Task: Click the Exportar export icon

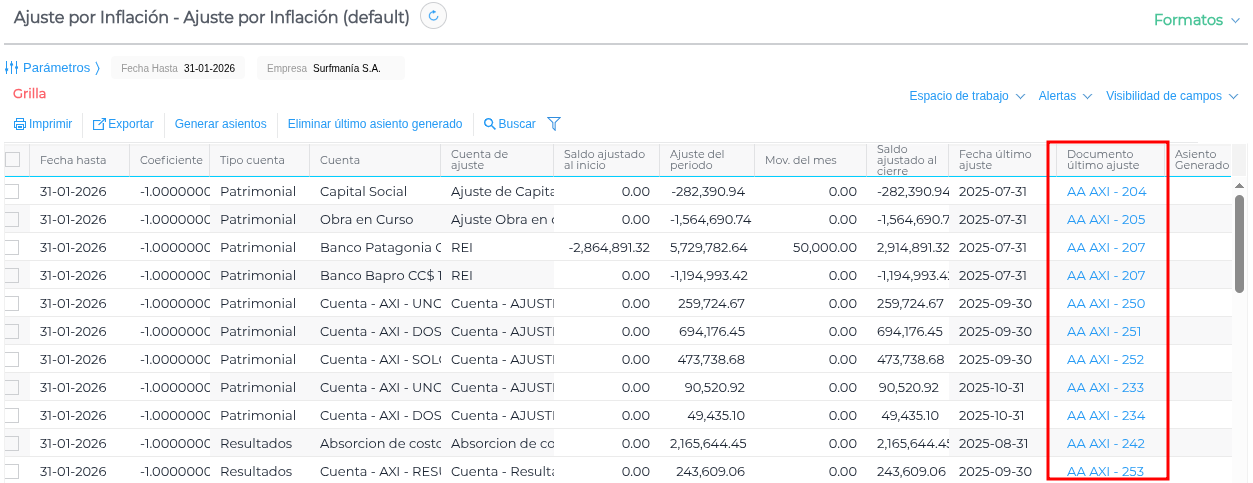Action: click(x=99, y=125)
